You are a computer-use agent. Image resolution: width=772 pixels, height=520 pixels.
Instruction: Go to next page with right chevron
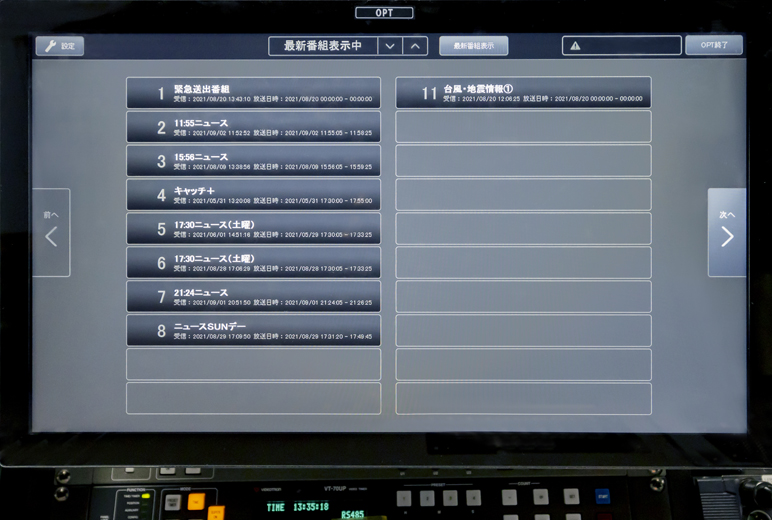click(727, 233)
